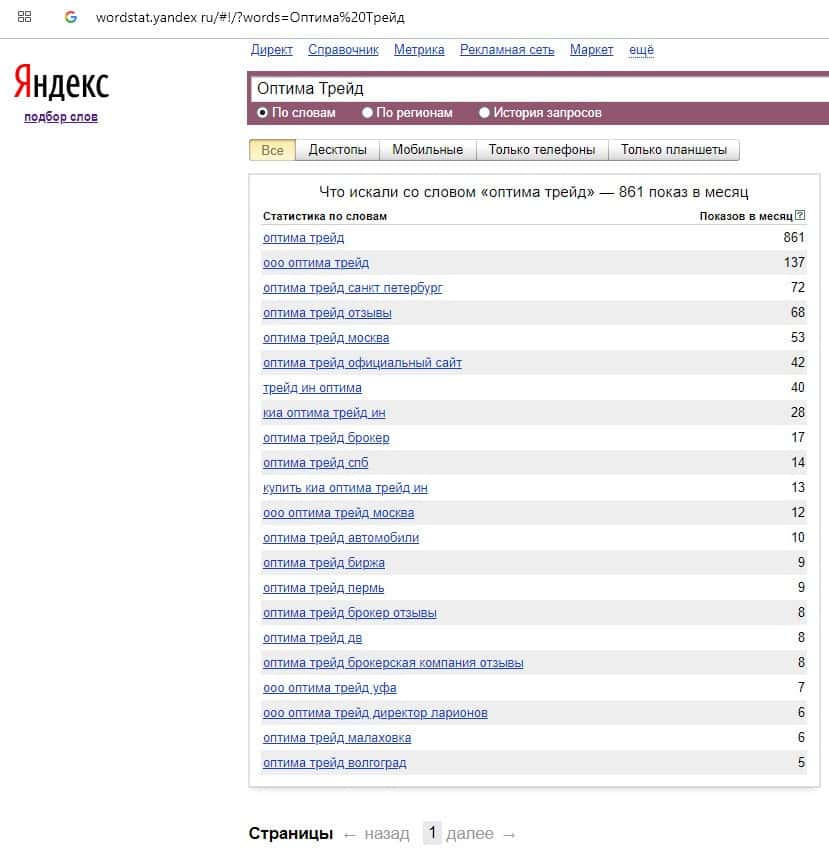Open the Рекламная сеть link

507,50
